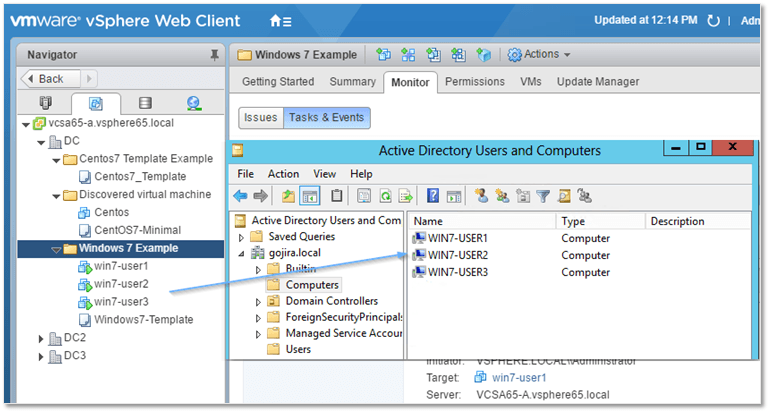Export list from Active Directory toolbar

point(406,196)
